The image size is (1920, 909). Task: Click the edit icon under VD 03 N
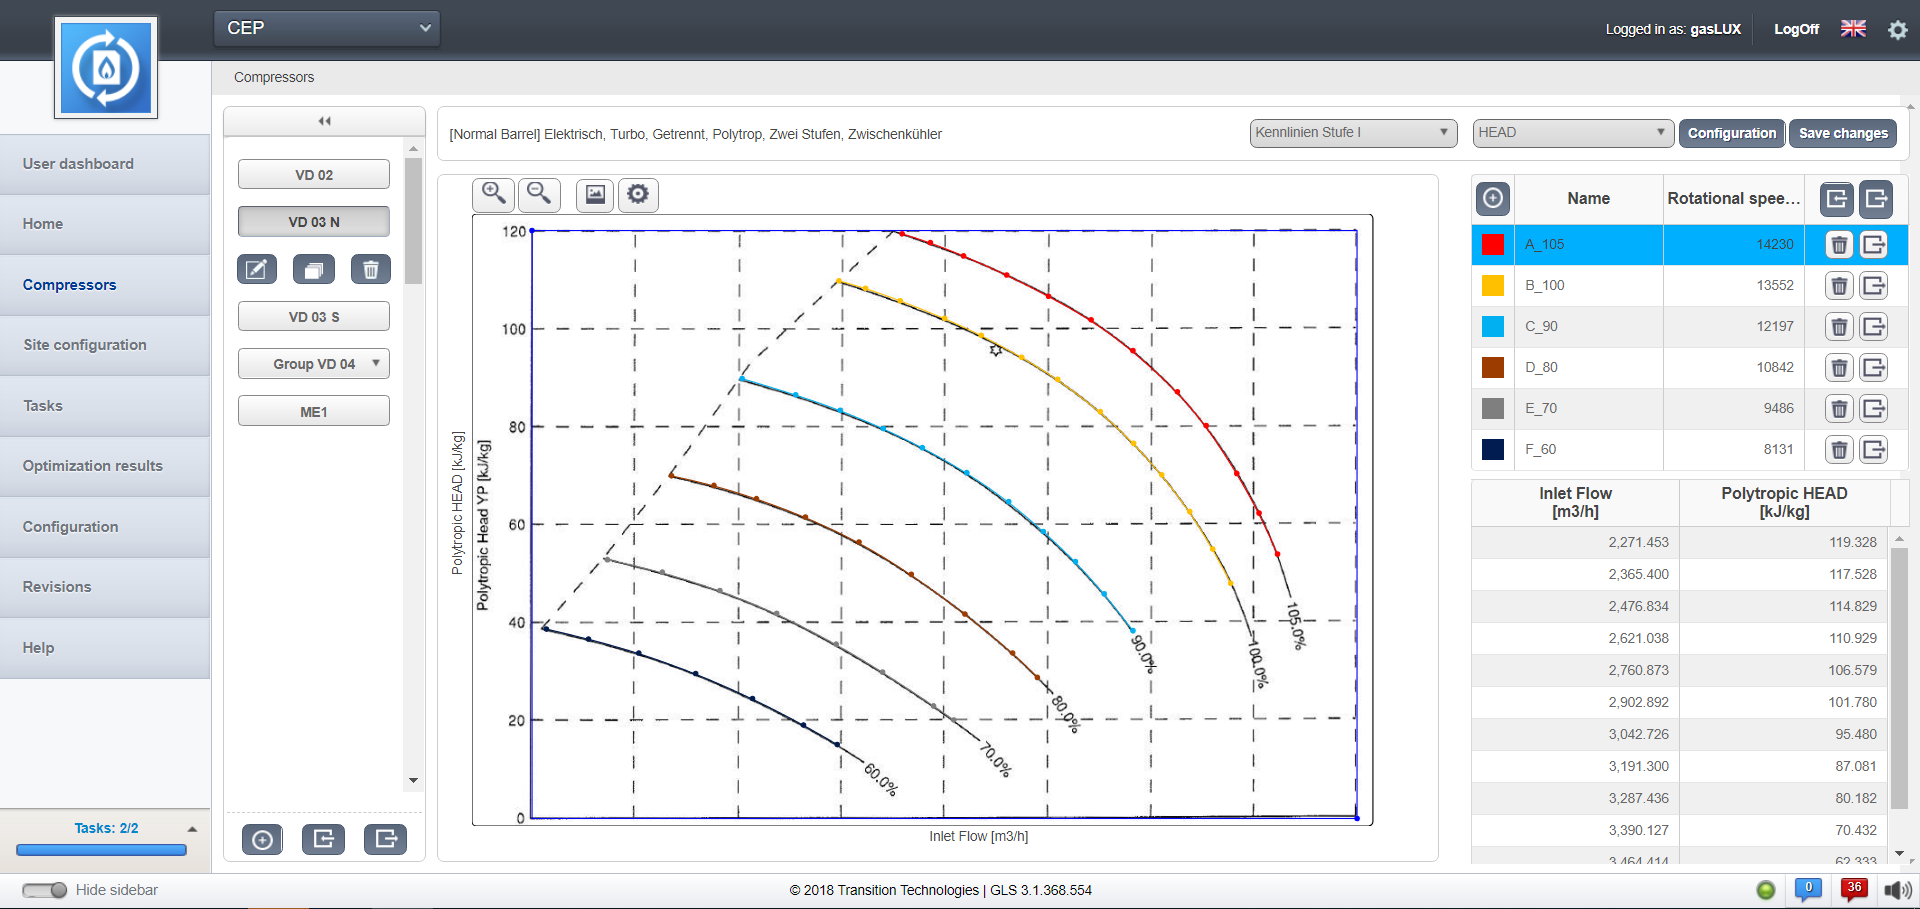[257, 269]
